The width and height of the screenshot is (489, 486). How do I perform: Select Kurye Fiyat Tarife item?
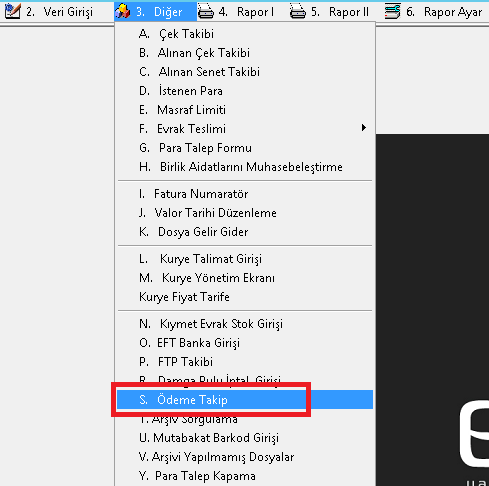pyautogui.click(x=245, y=297)
